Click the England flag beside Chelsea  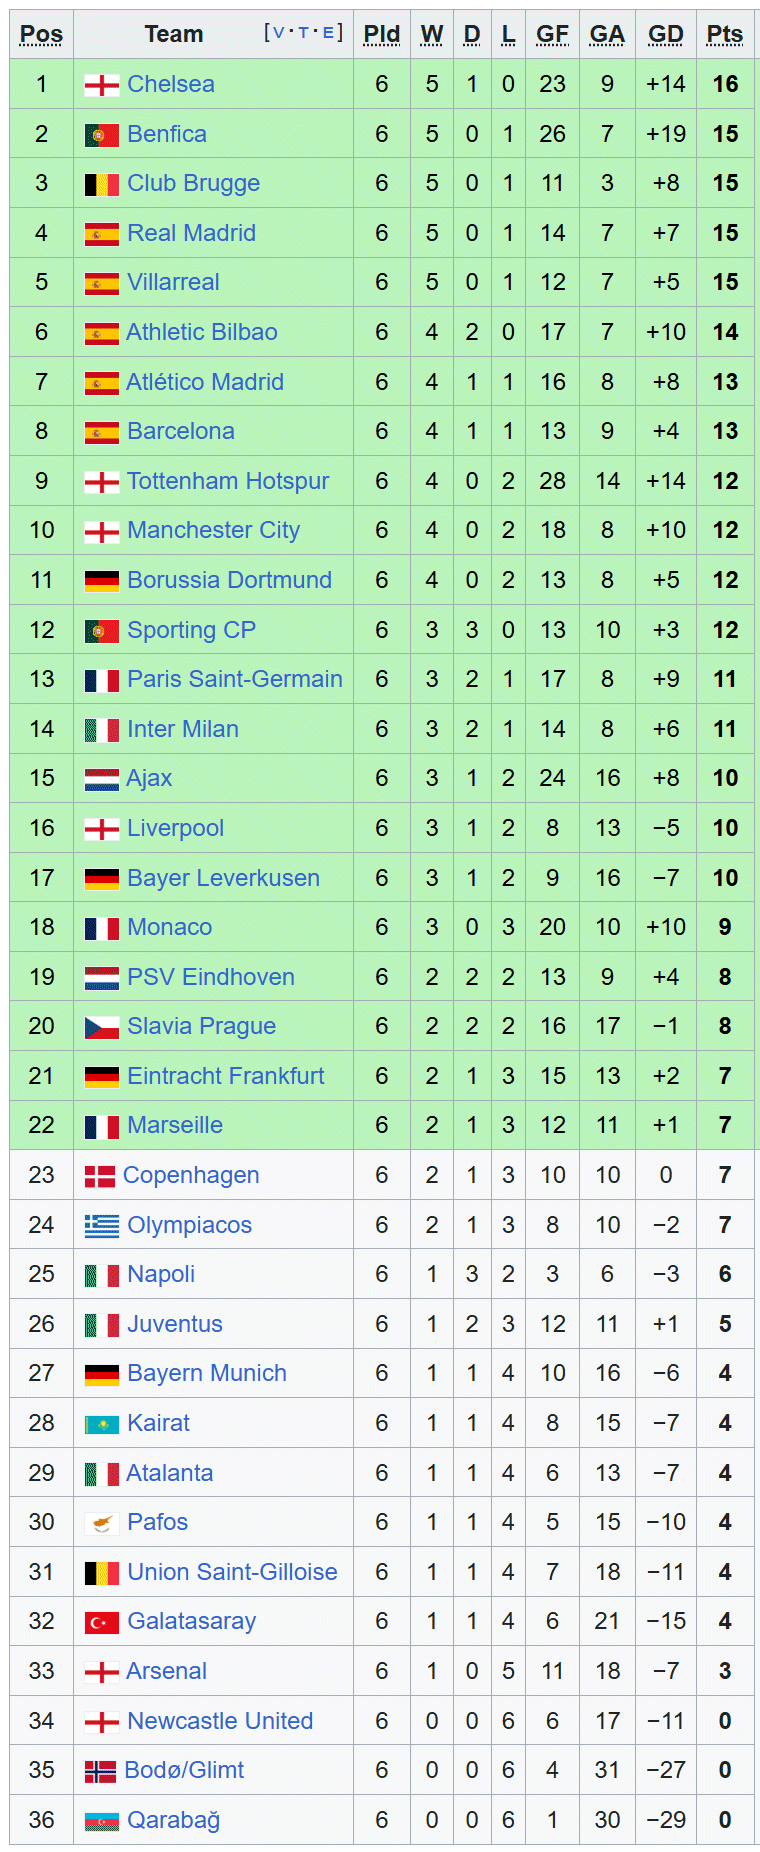click(102, 85)
